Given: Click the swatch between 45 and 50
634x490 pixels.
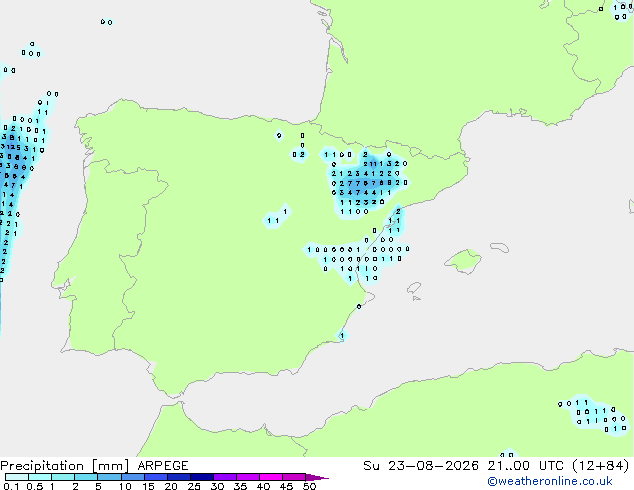Looking at the screenshot, I should (294, 477).
